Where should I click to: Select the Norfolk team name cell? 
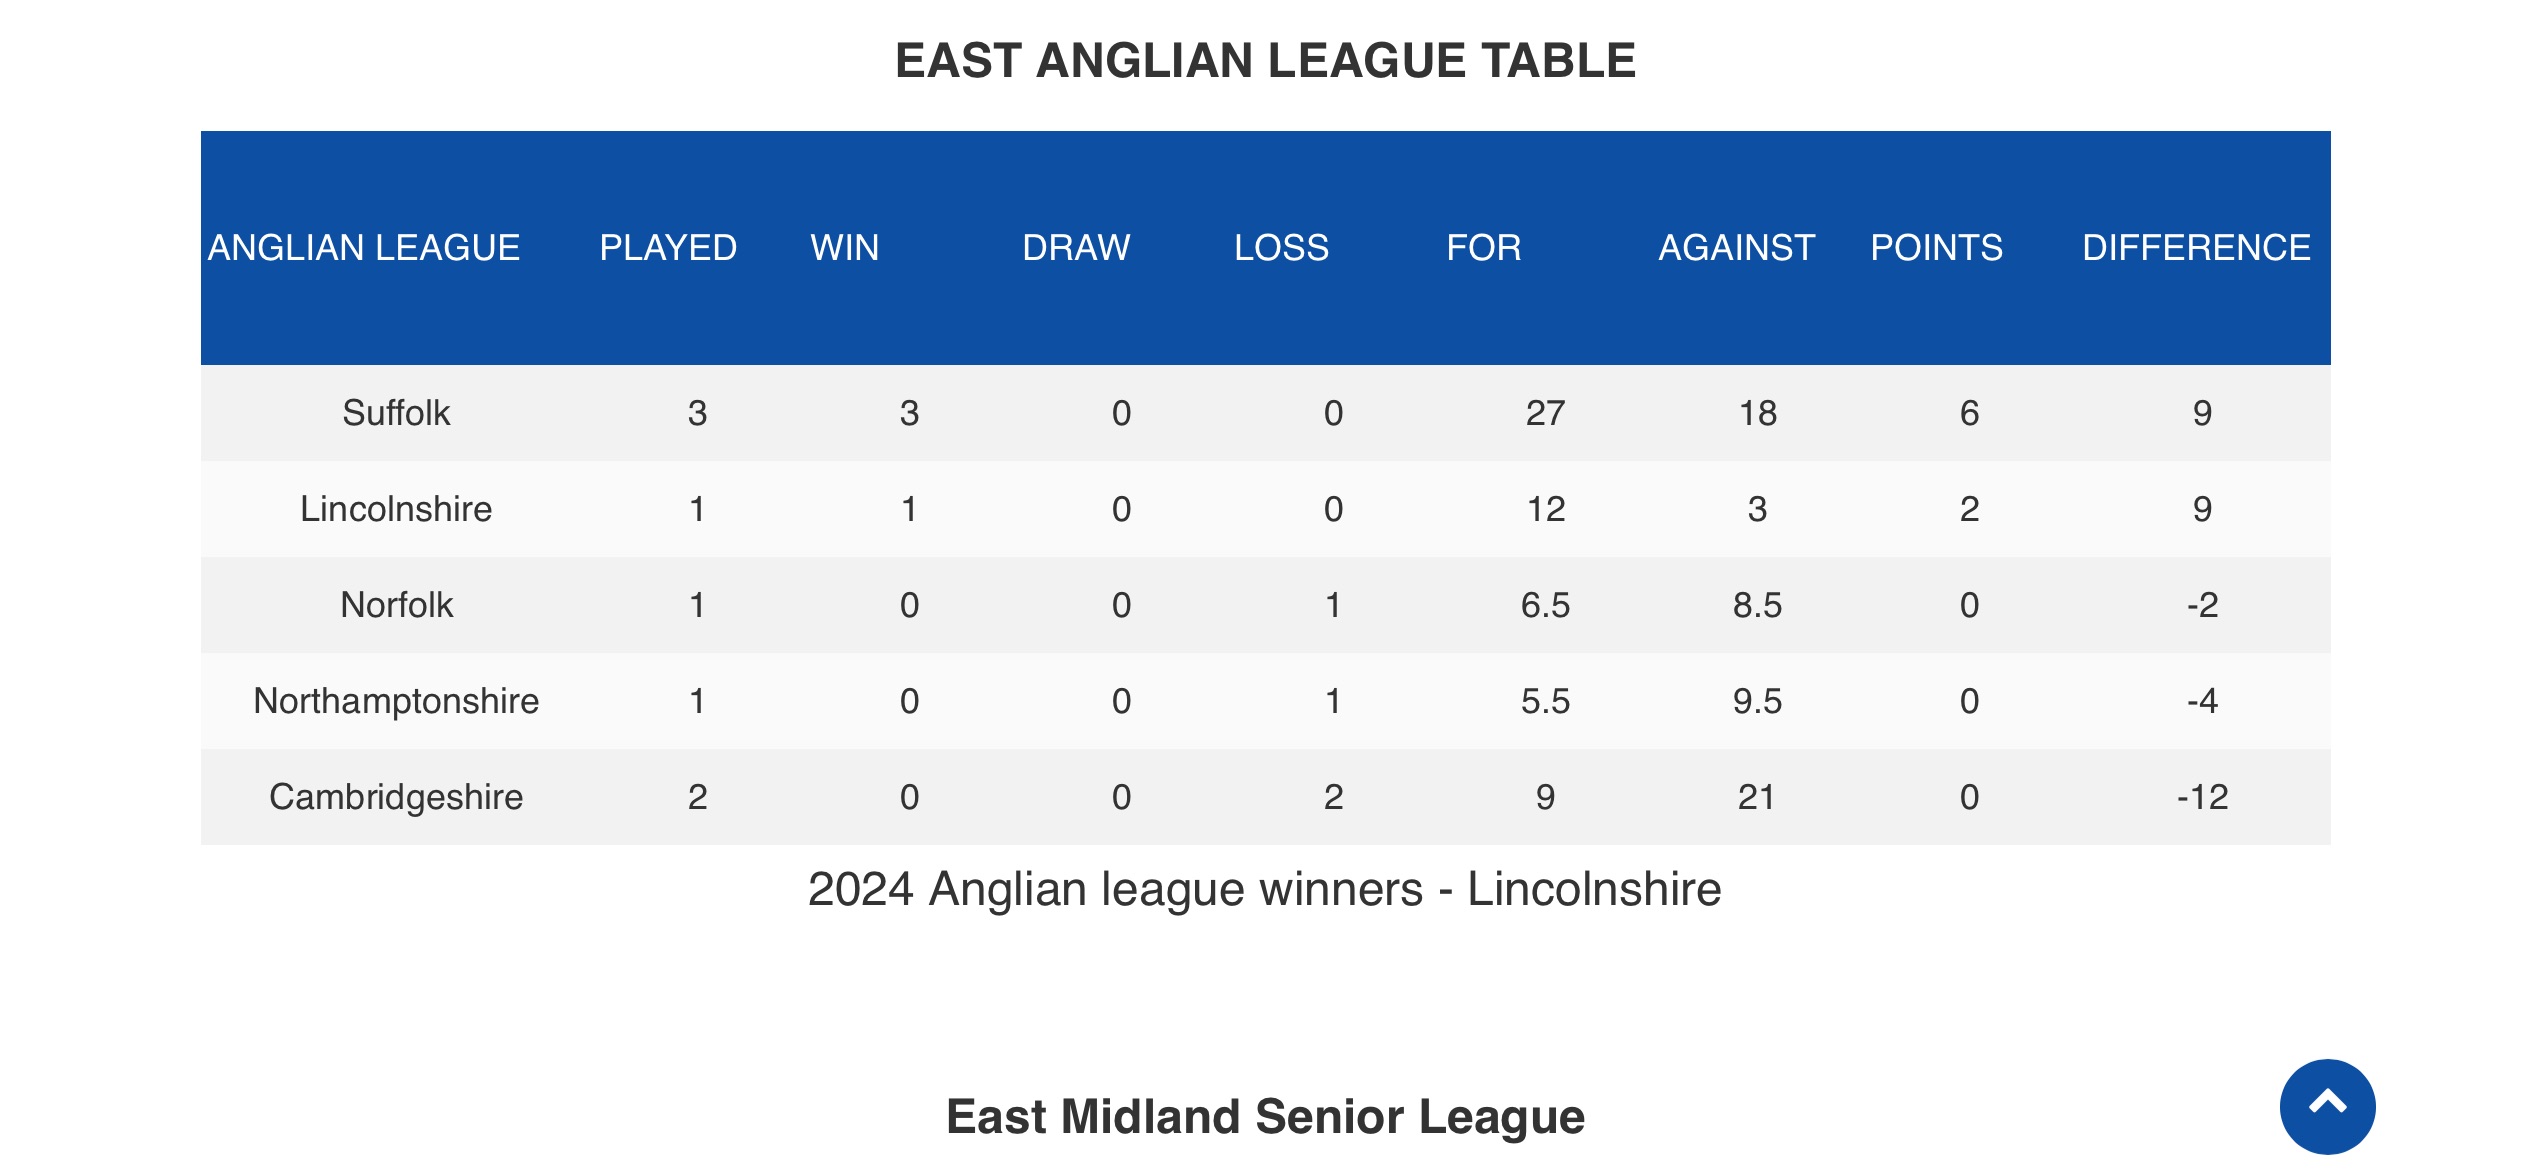[x=396, y=605]
